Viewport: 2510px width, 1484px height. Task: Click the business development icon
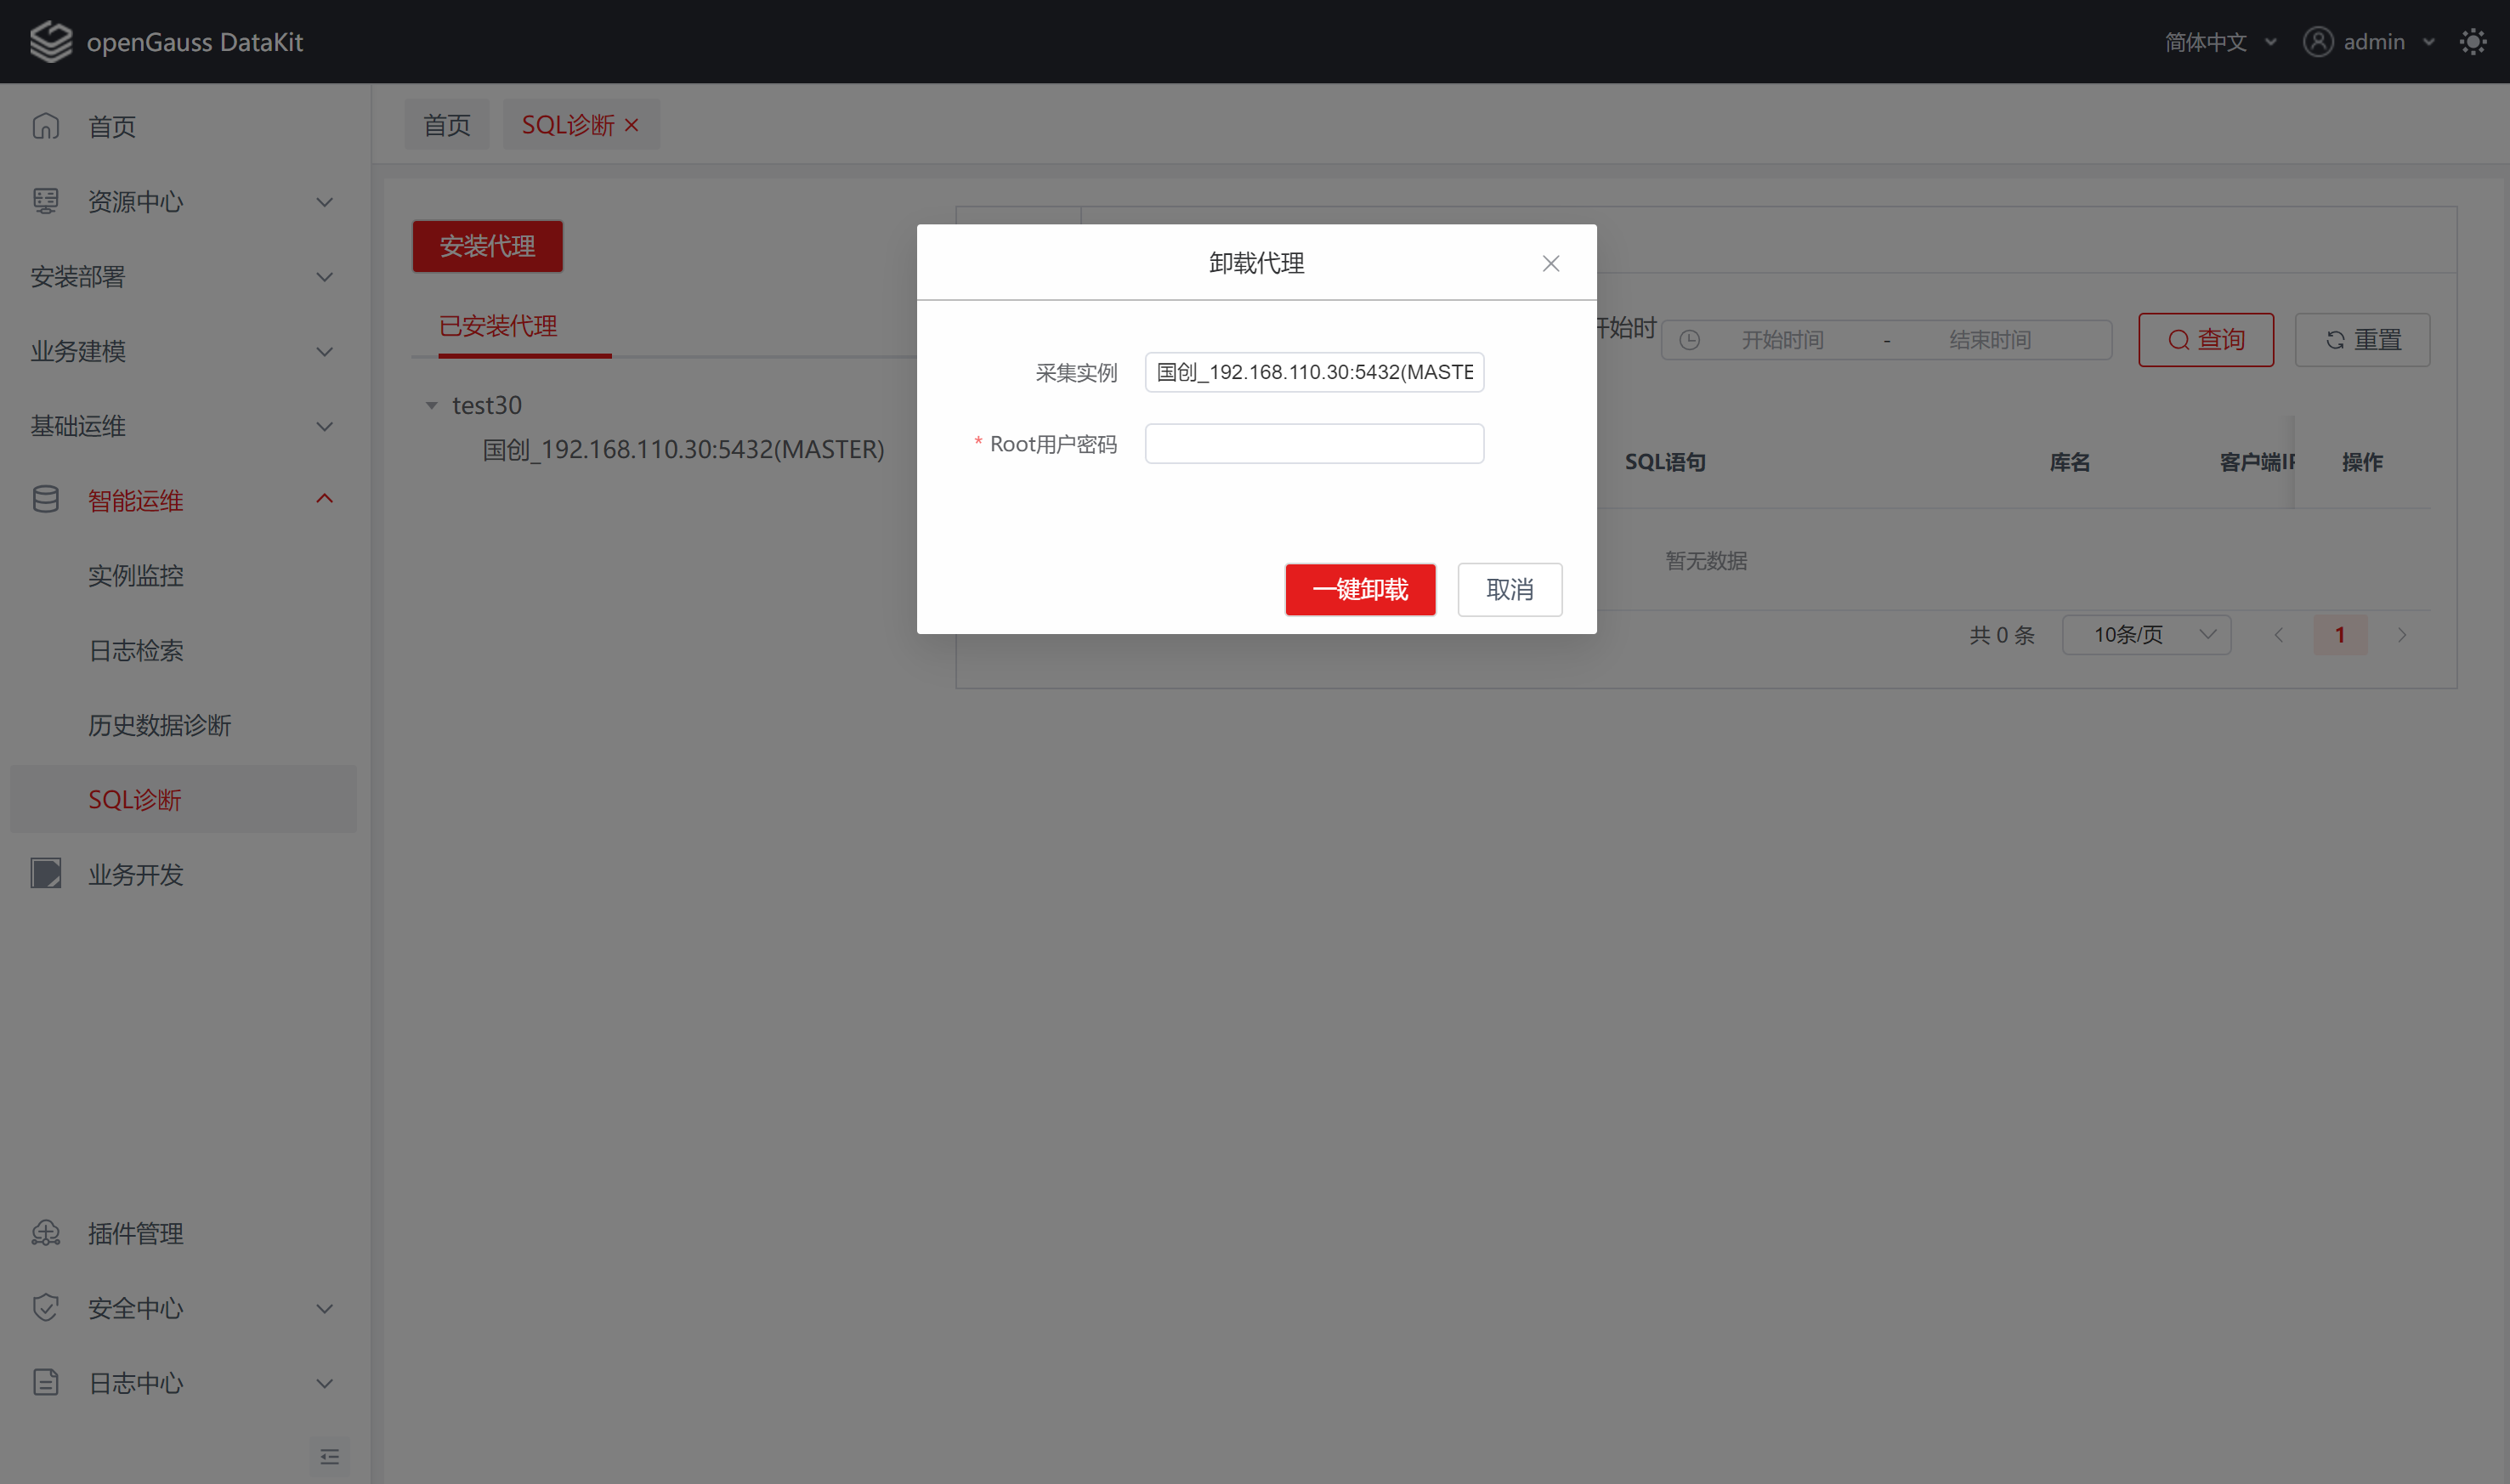[x=46, y=874]
